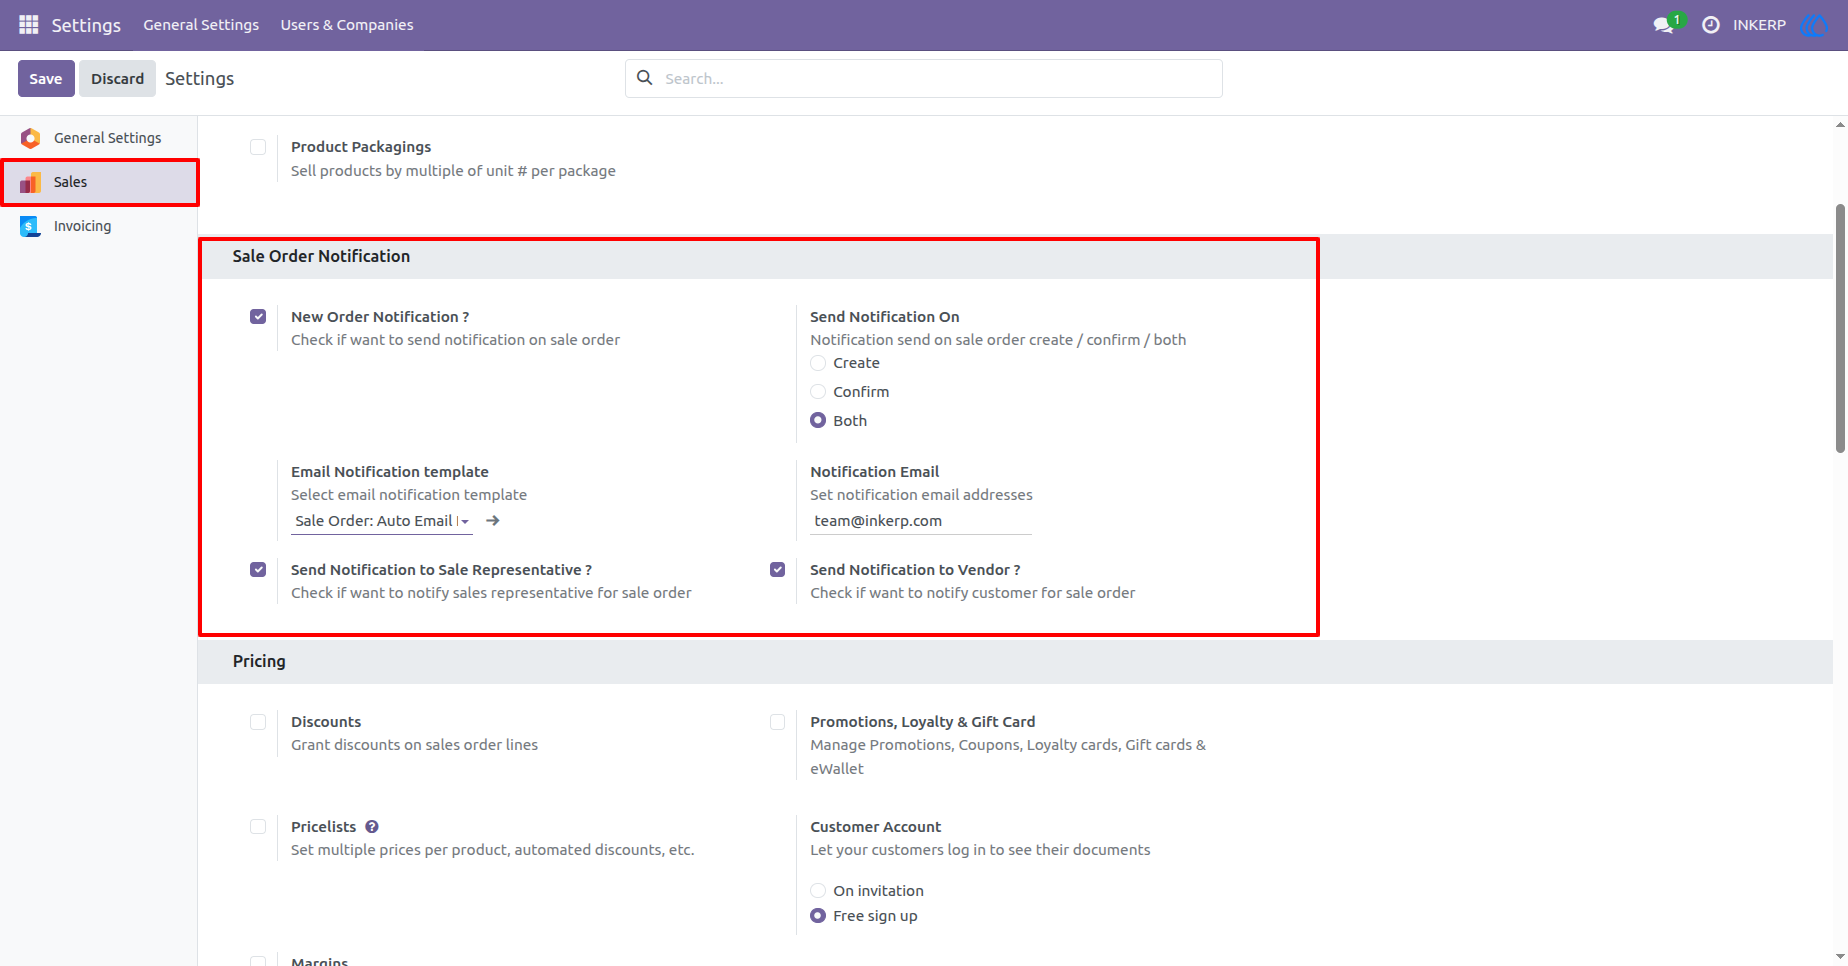
Task: Click the Discard button
Action: [118, 78]
